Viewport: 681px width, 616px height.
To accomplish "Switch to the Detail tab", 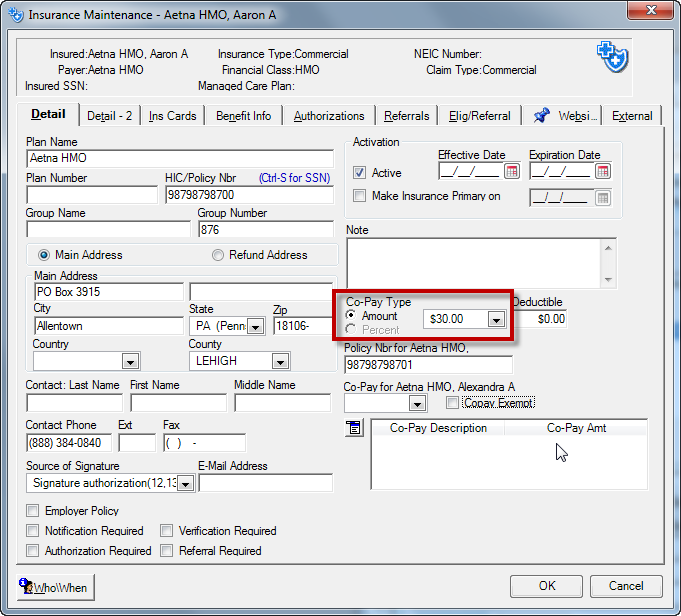I will coord(48,114).
